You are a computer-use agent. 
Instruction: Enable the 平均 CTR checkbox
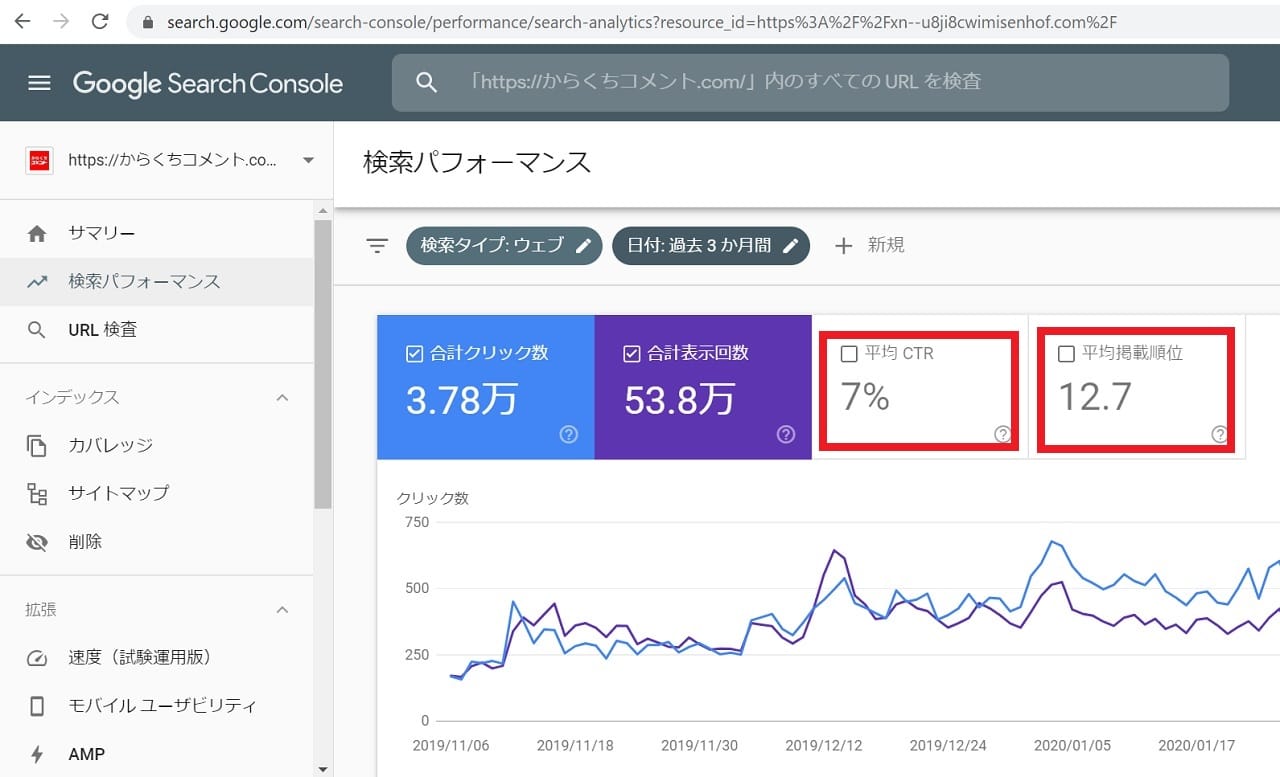coord(849,353)
